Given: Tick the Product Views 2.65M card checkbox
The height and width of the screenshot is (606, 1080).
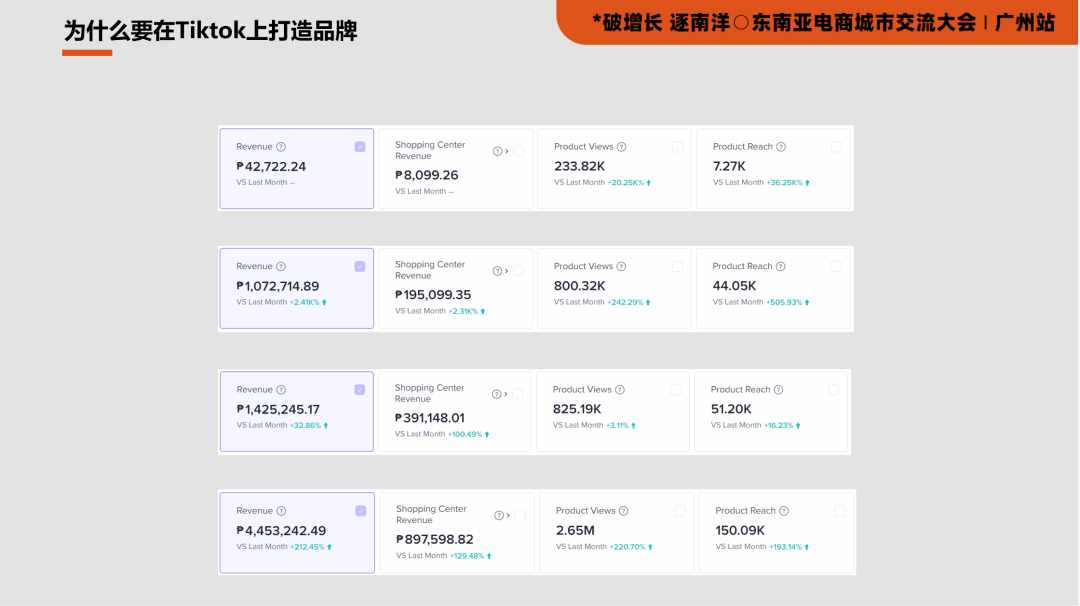Looking at the screenshot, I should point(680,511).
